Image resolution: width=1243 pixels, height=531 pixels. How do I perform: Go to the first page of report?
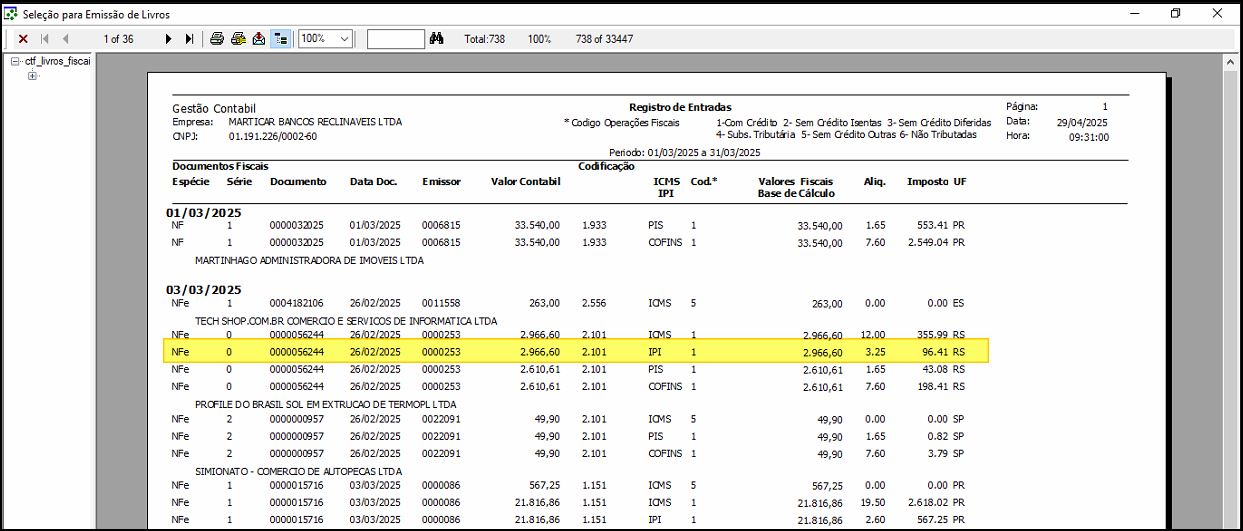click(x=45, y=39)
